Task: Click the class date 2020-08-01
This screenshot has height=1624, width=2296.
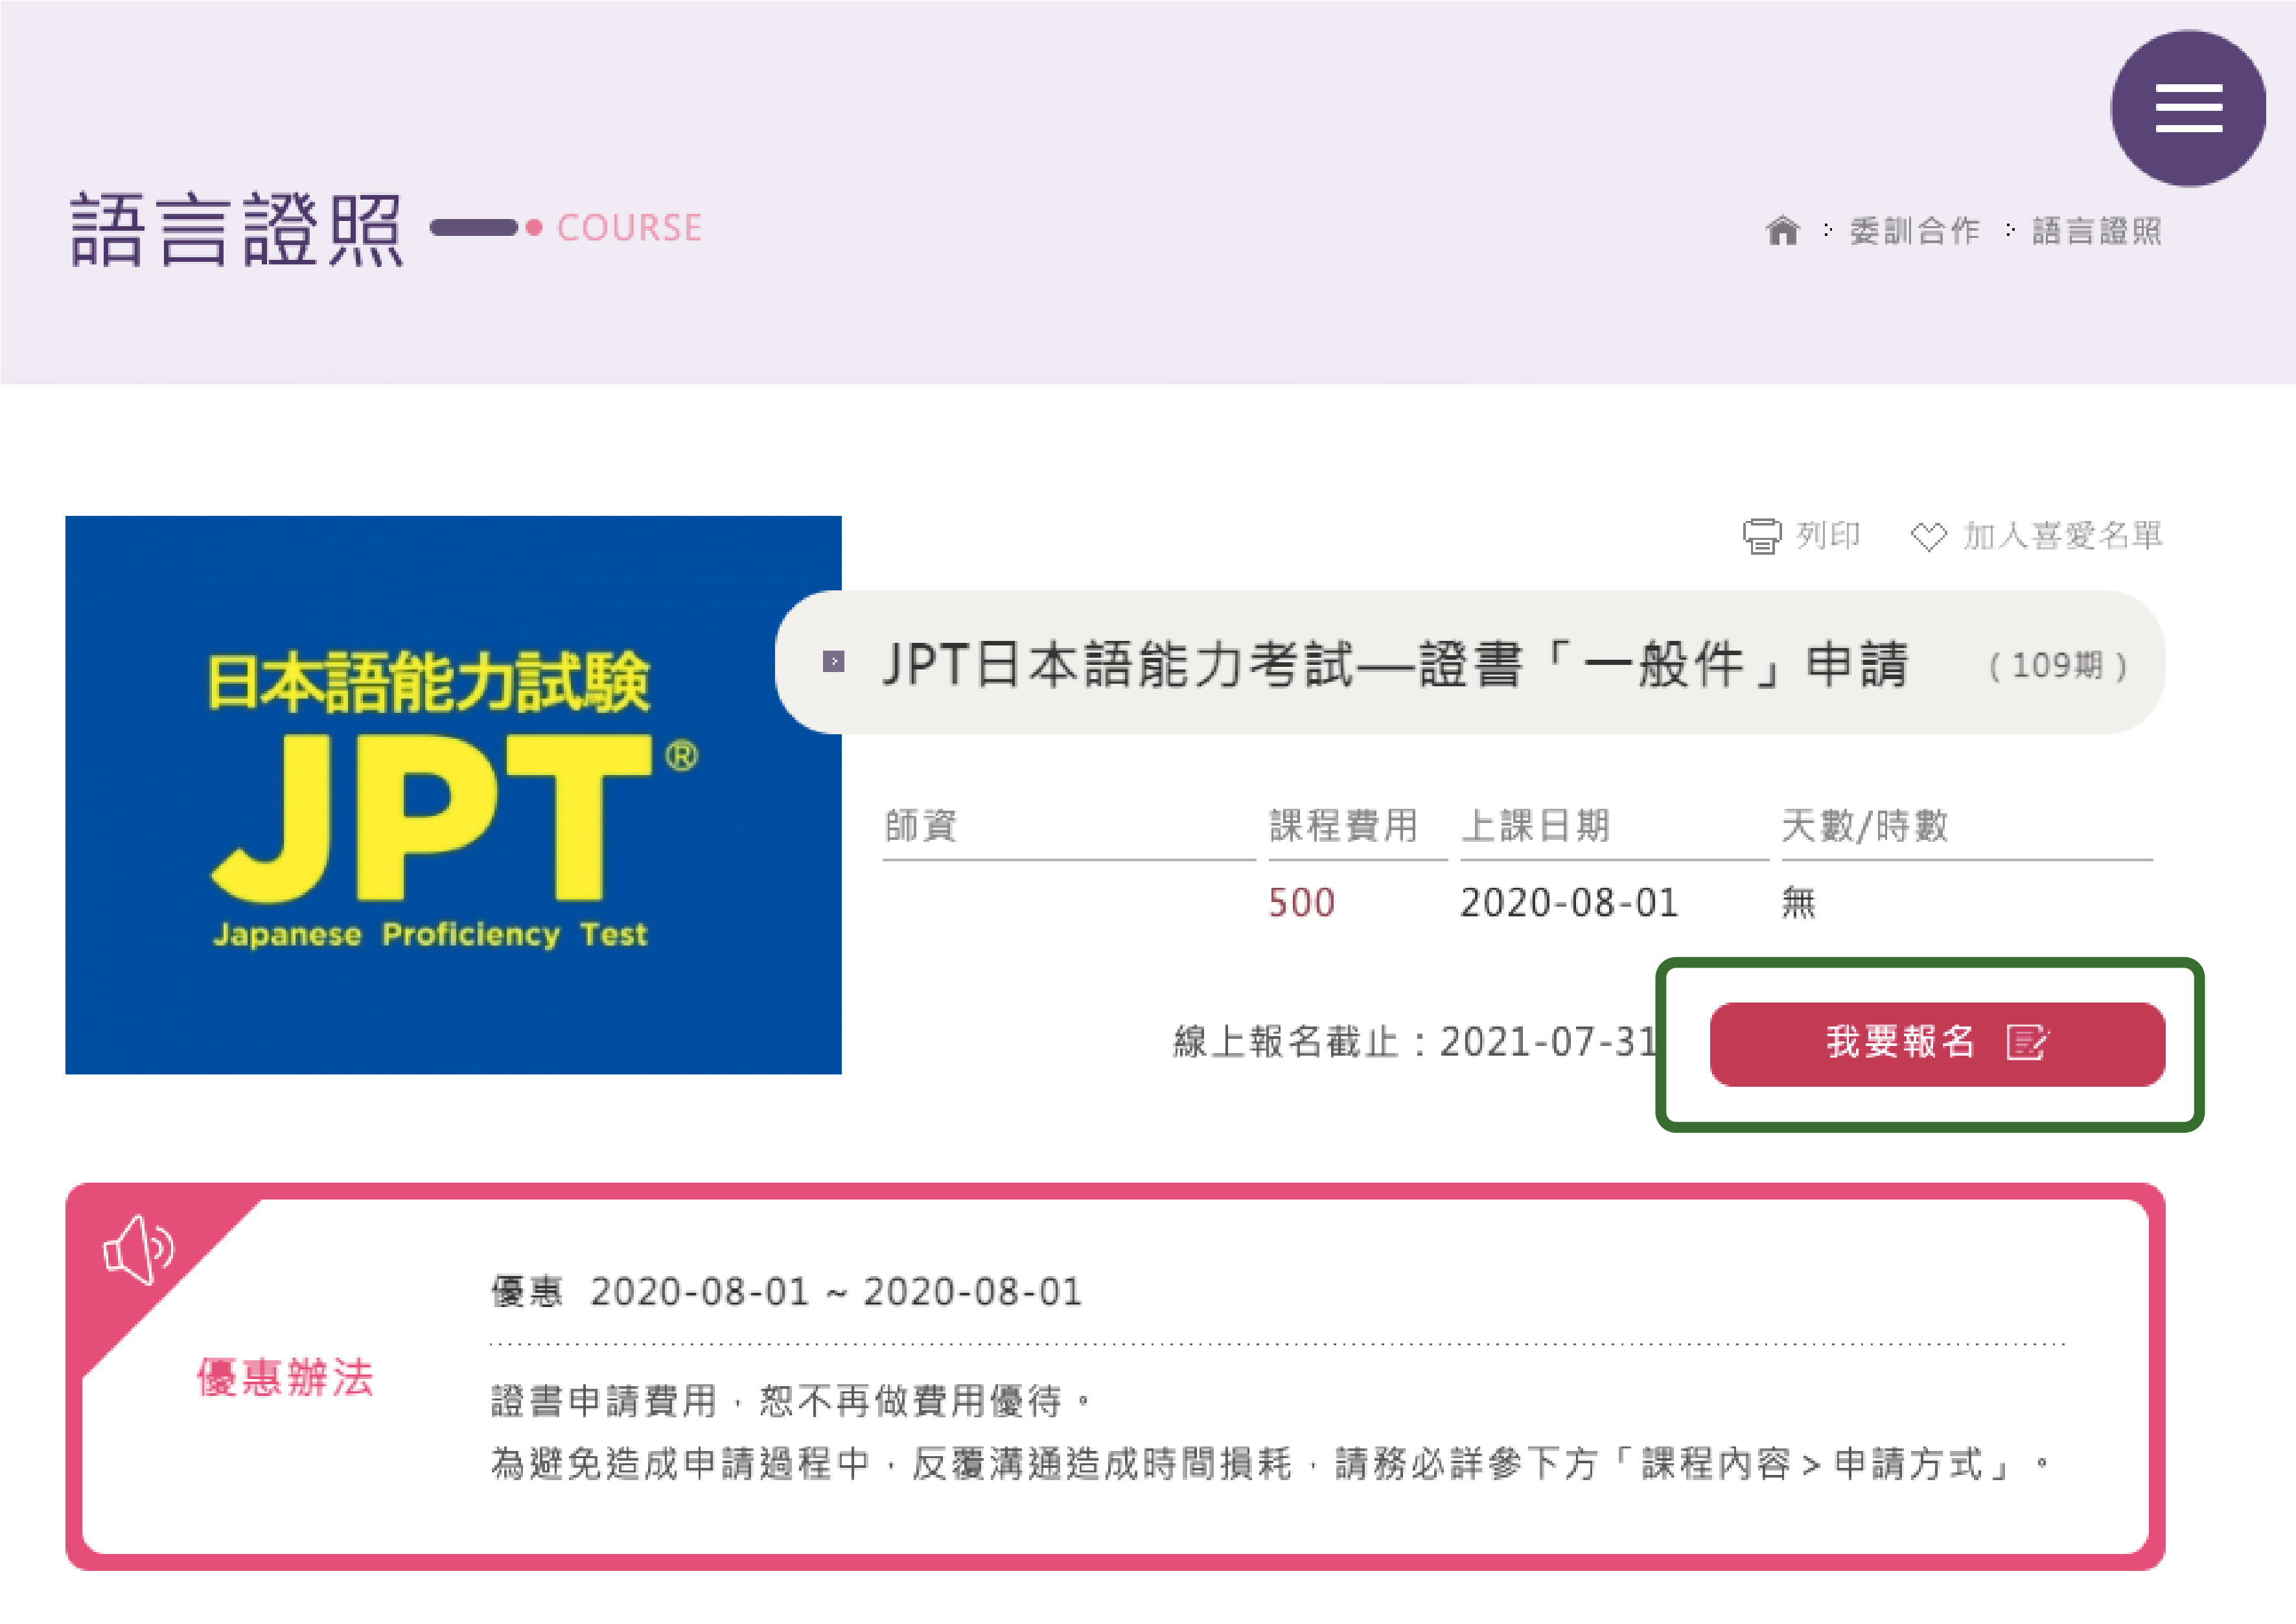Action: (1569, 903)
